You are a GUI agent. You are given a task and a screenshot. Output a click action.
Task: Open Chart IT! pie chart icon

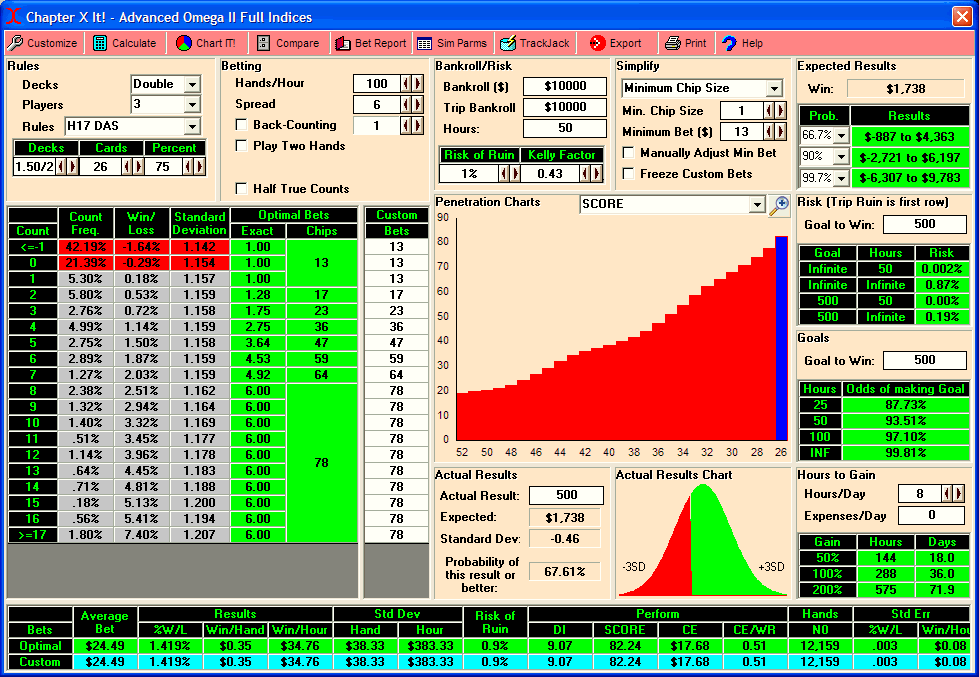click(184, 43)
